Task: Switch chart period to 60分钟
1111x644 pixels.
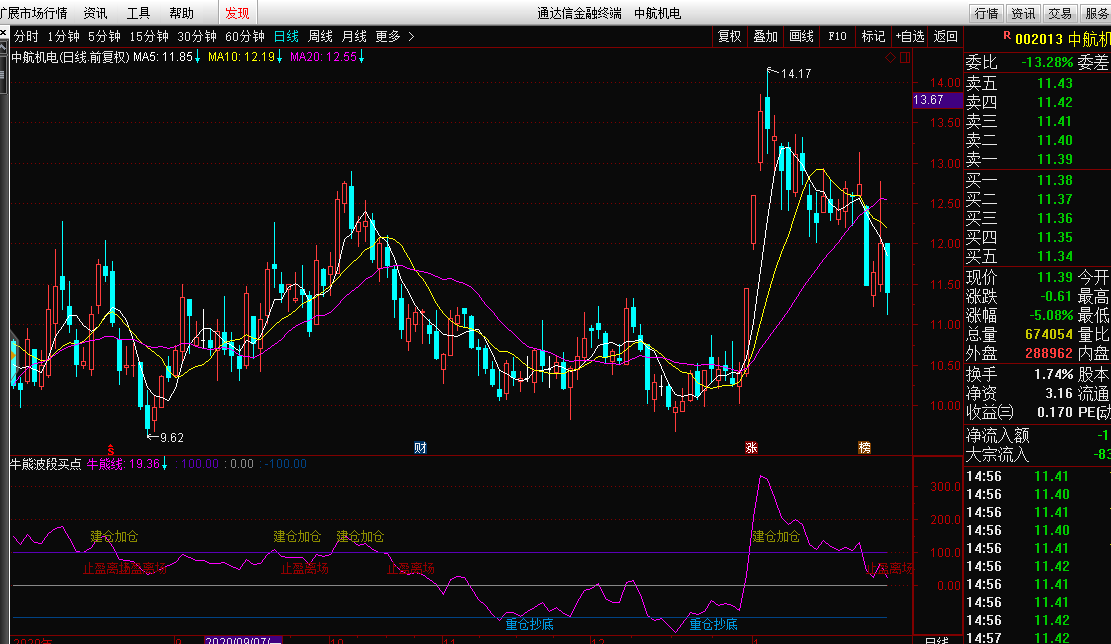Action: (245, 36)
